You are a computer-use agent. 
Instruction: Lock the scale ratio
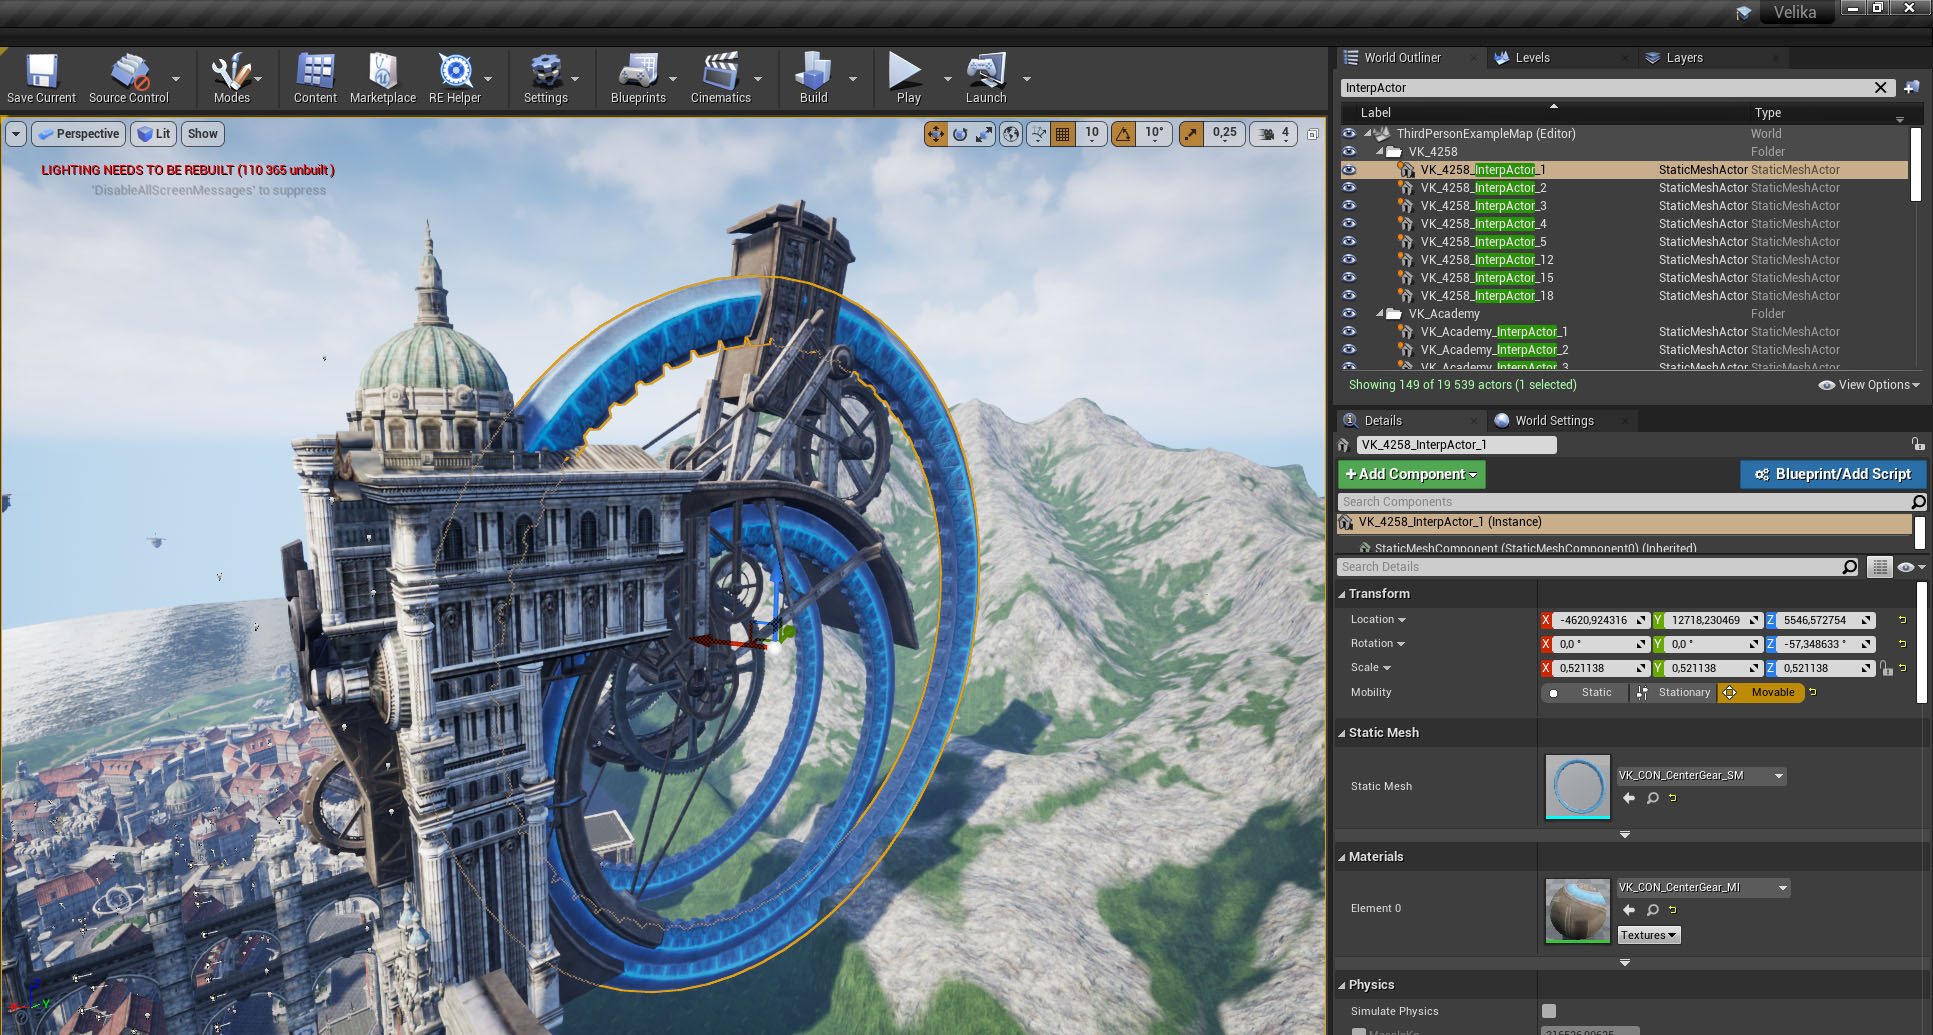[1886, 668]
